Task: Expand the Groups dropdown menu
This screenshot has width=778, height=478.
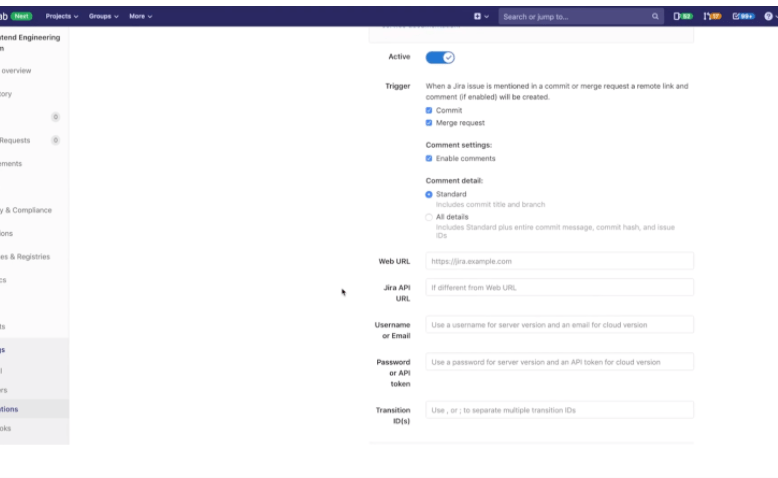Action: pos(103,16)
